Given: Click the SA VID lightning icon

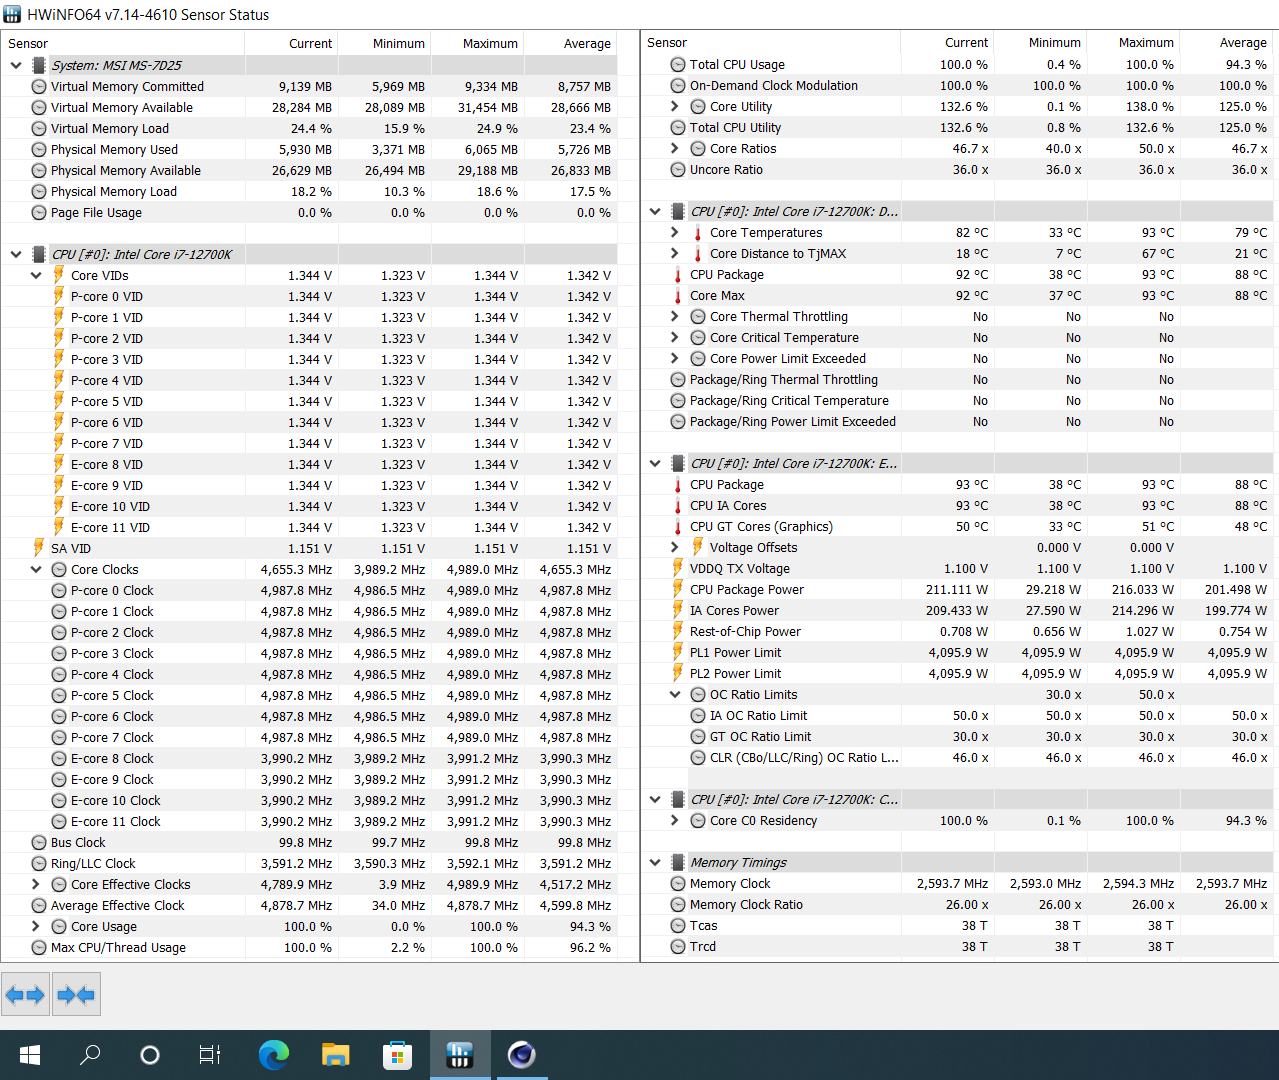Looking at the screenshot, I should click(x=39, y=548).
